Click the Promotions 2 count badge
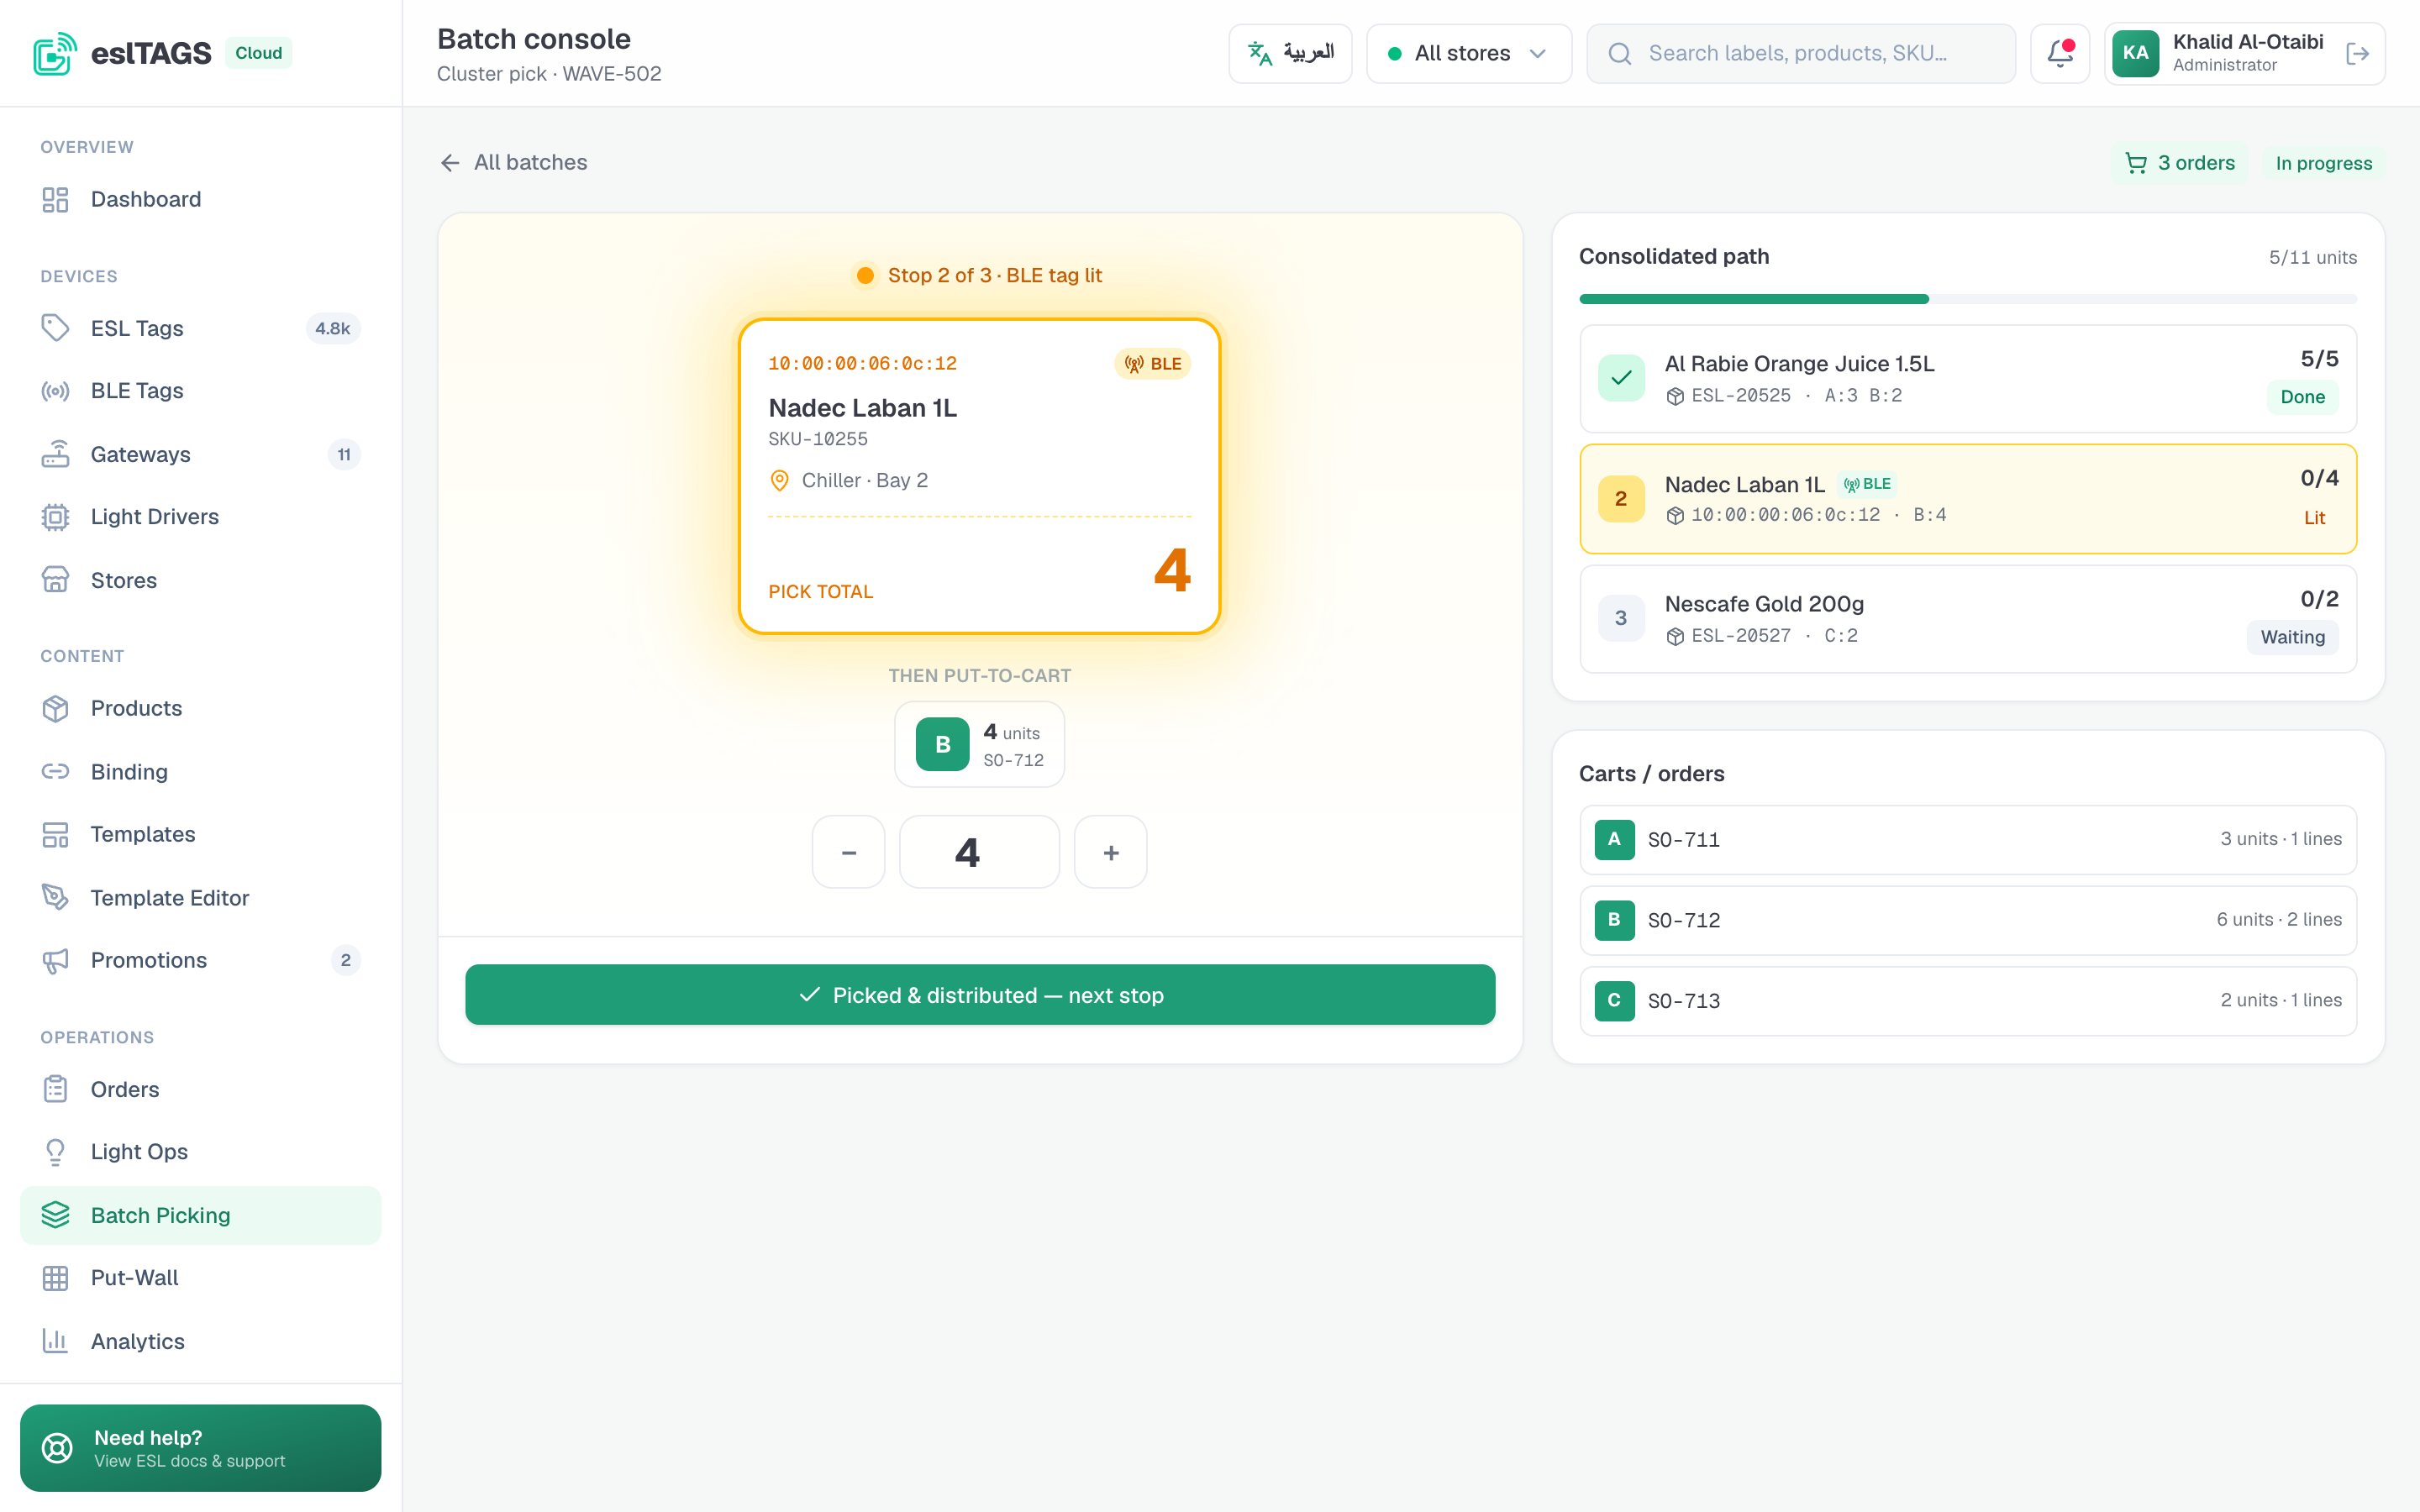This screenshot has height=1512, width=2420. (346, 960)
